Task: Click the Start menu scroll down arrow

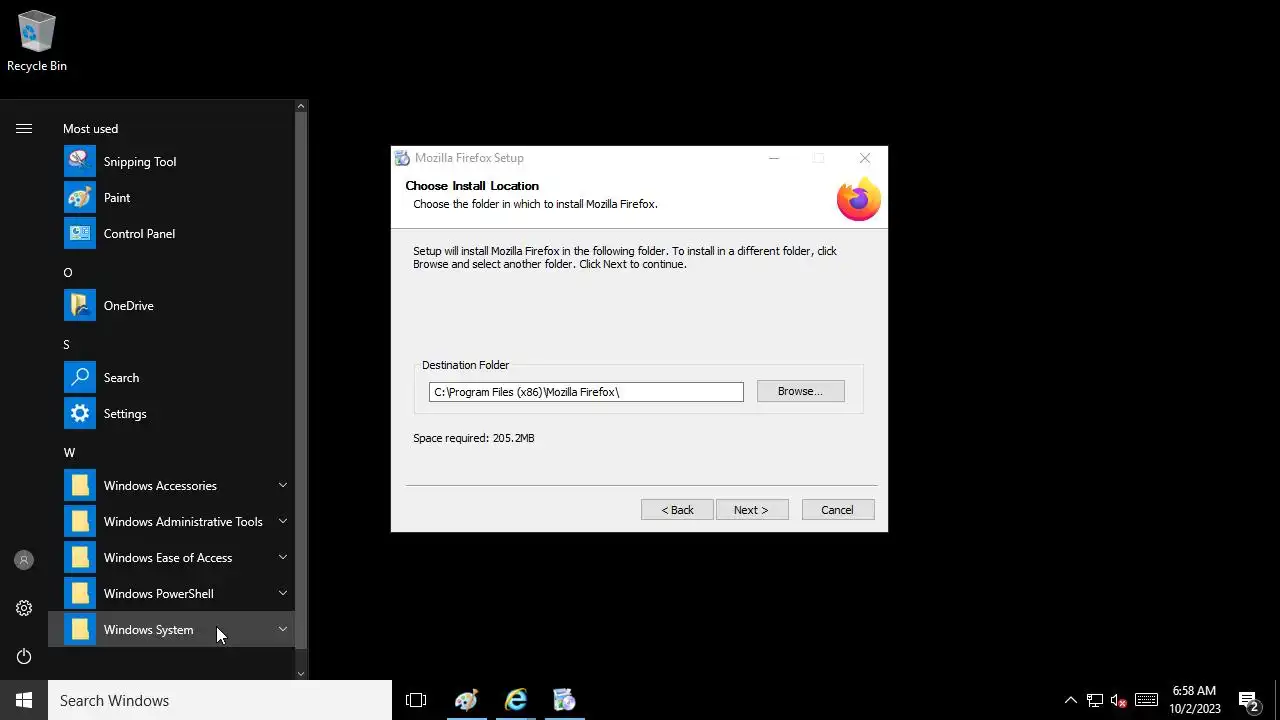Action: point(301,673)
